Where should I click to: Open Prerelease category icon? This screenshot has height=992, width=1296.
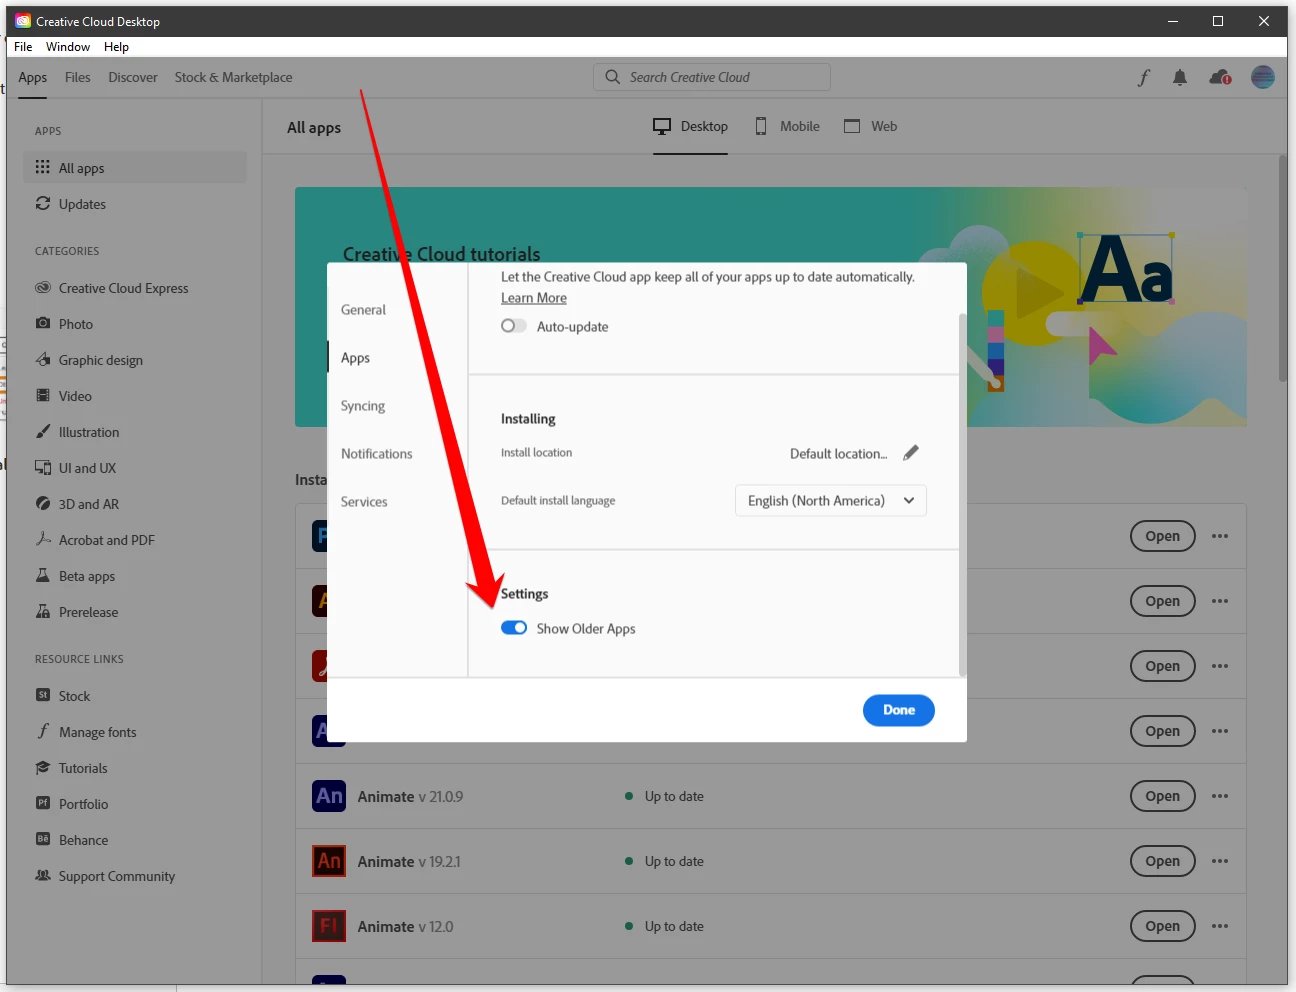43,611
